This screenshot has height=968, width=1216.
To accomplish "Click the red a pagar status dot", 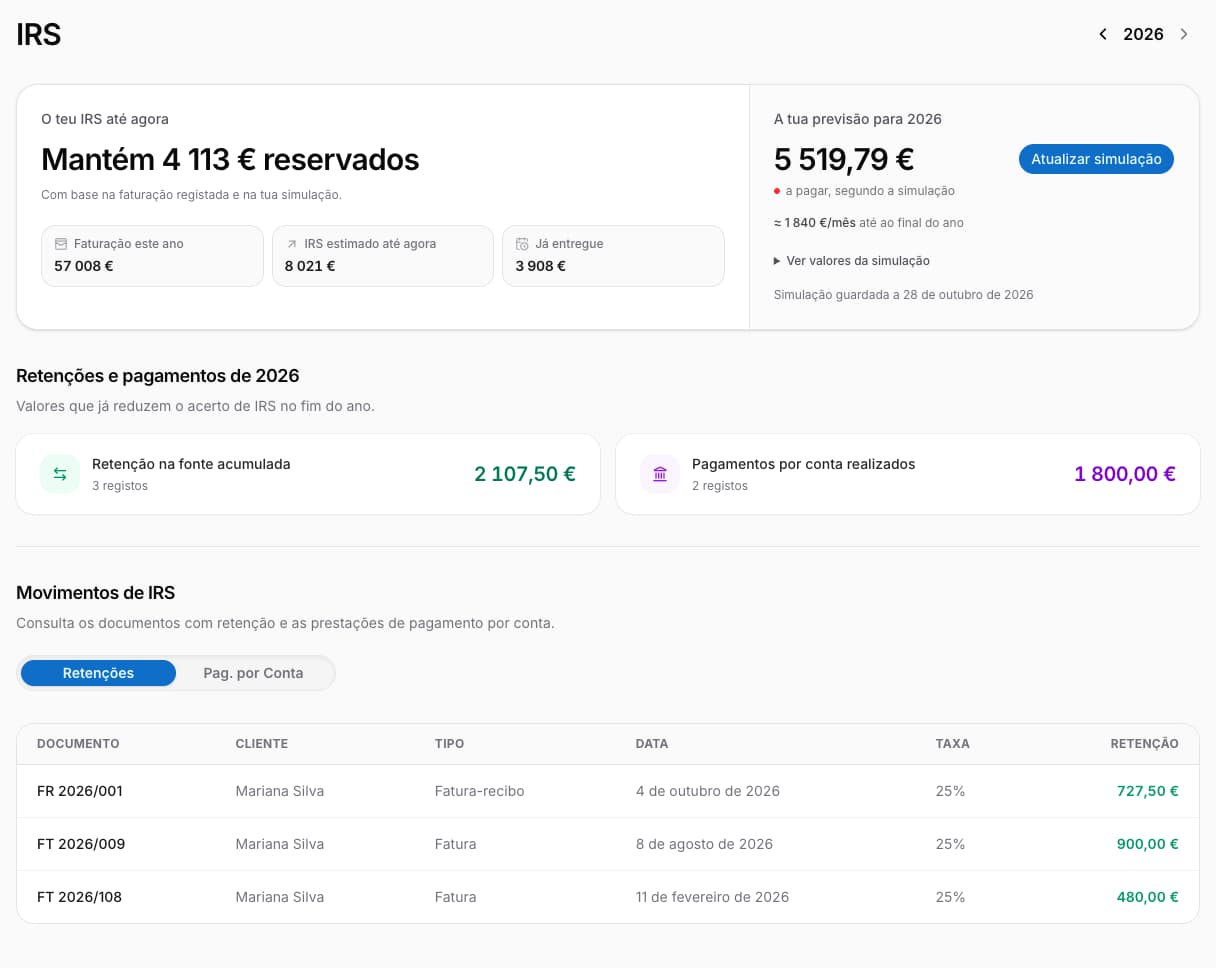I will (x=777, y=191).
